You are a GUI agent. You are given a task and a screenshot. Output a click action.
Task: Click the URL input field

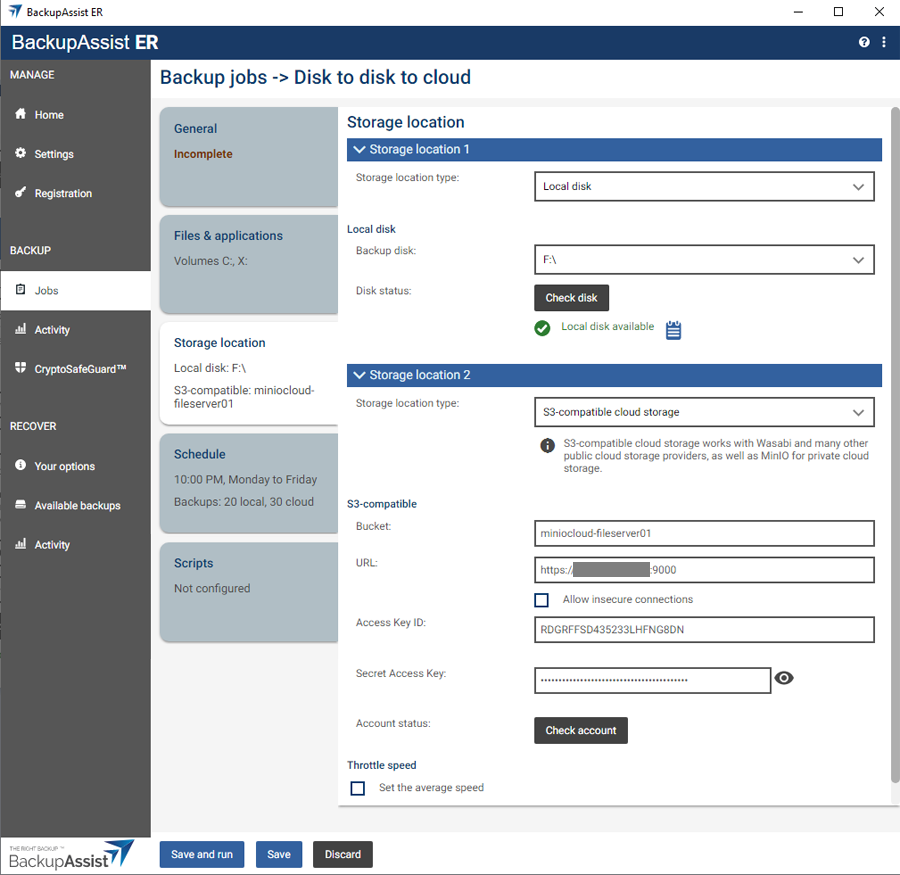(x=704, y=570)
